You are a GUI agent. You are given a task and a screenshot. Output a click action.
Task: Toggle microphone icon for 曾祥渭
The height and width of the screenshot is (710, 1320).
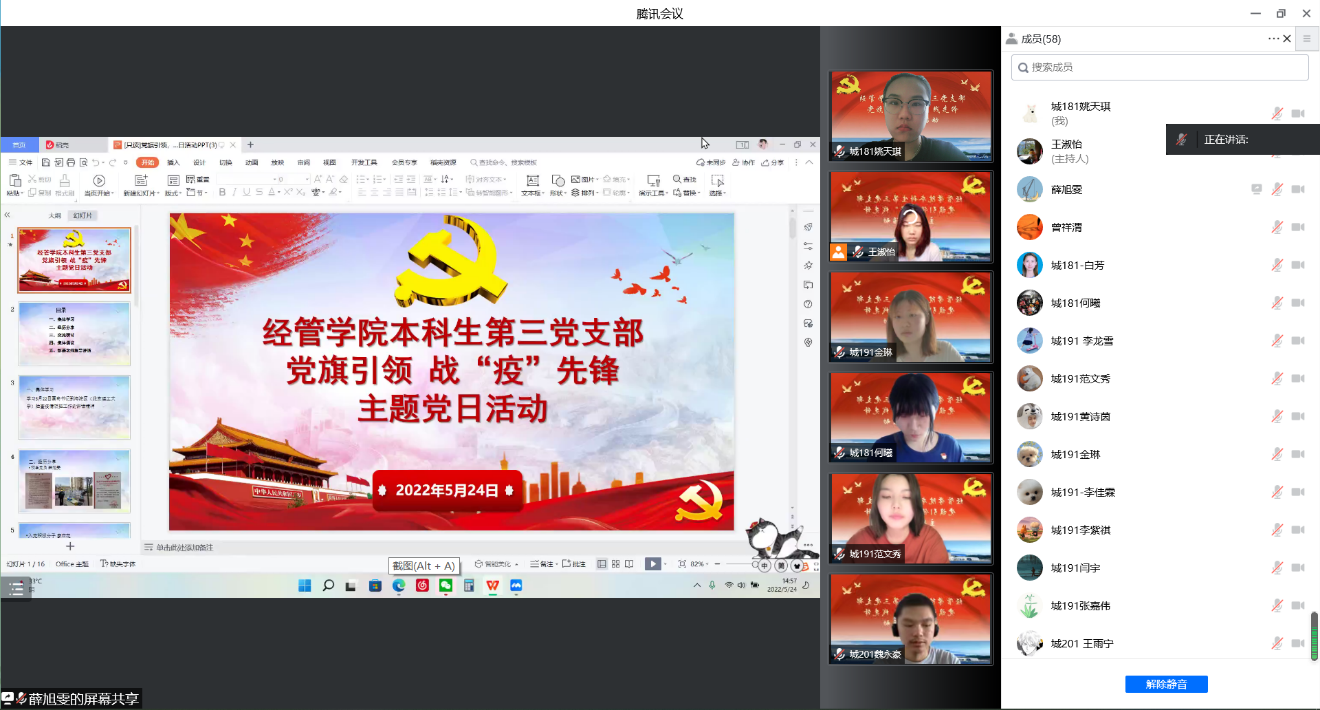pyautogui.click(x=1277, y=227)
